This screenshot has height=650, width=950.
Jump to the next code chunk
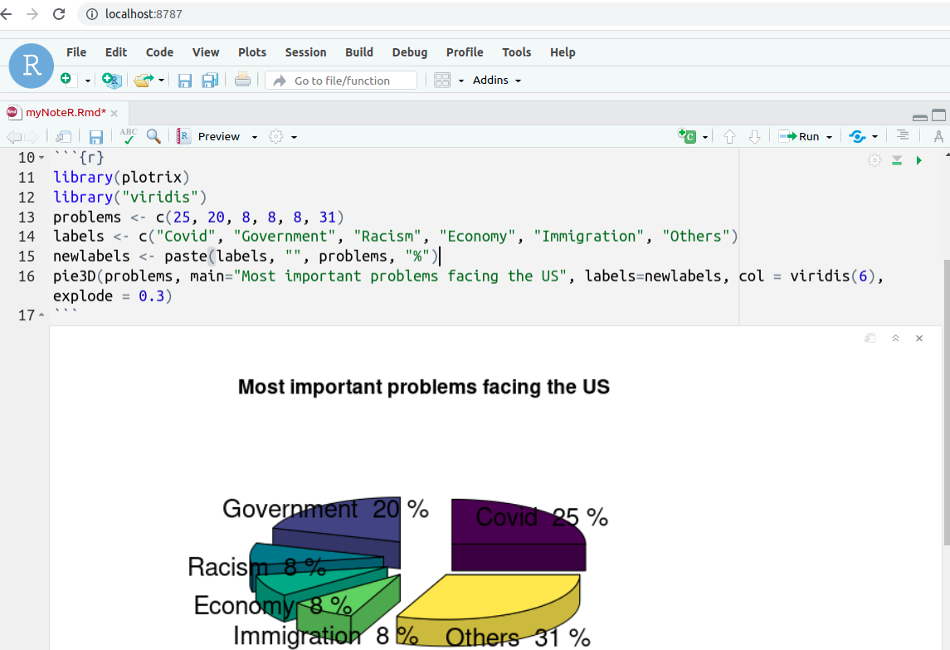[754, 136]
